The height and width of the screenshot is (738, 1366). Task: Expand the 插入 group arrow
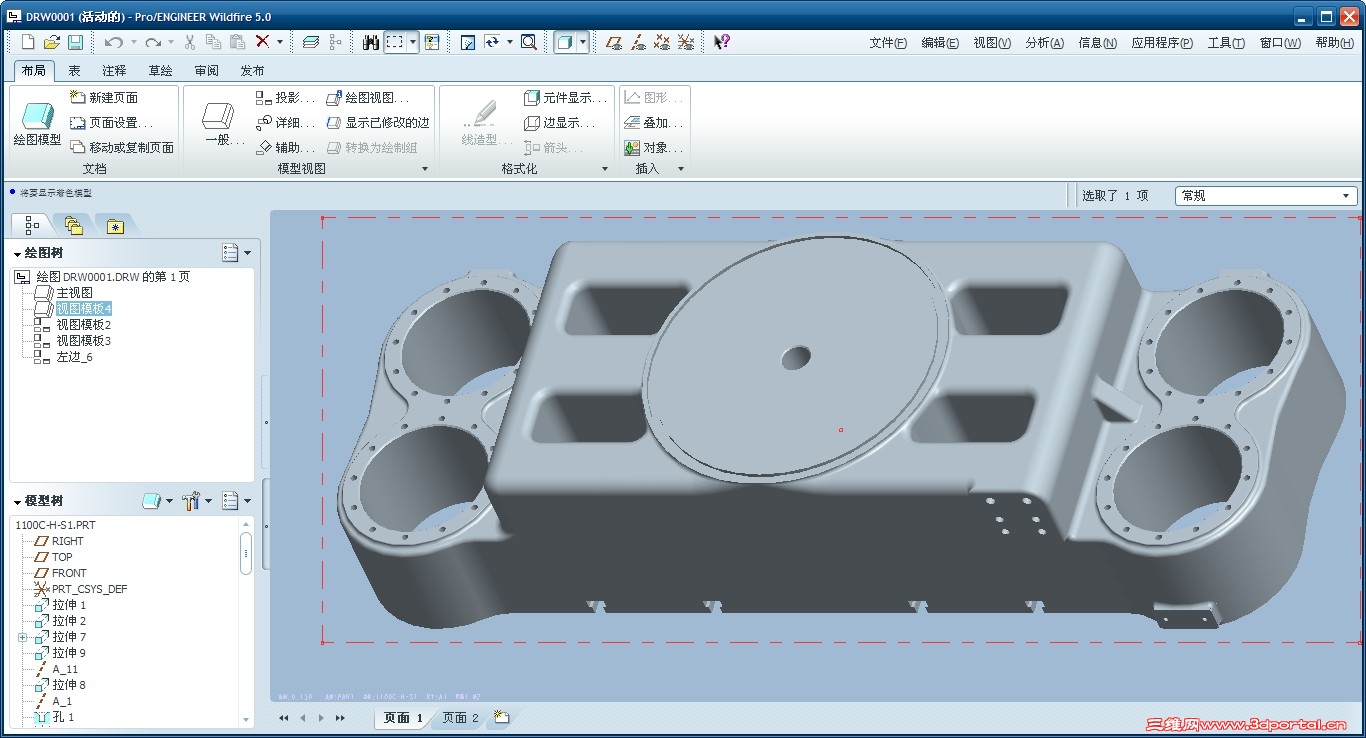click(681, 169)
